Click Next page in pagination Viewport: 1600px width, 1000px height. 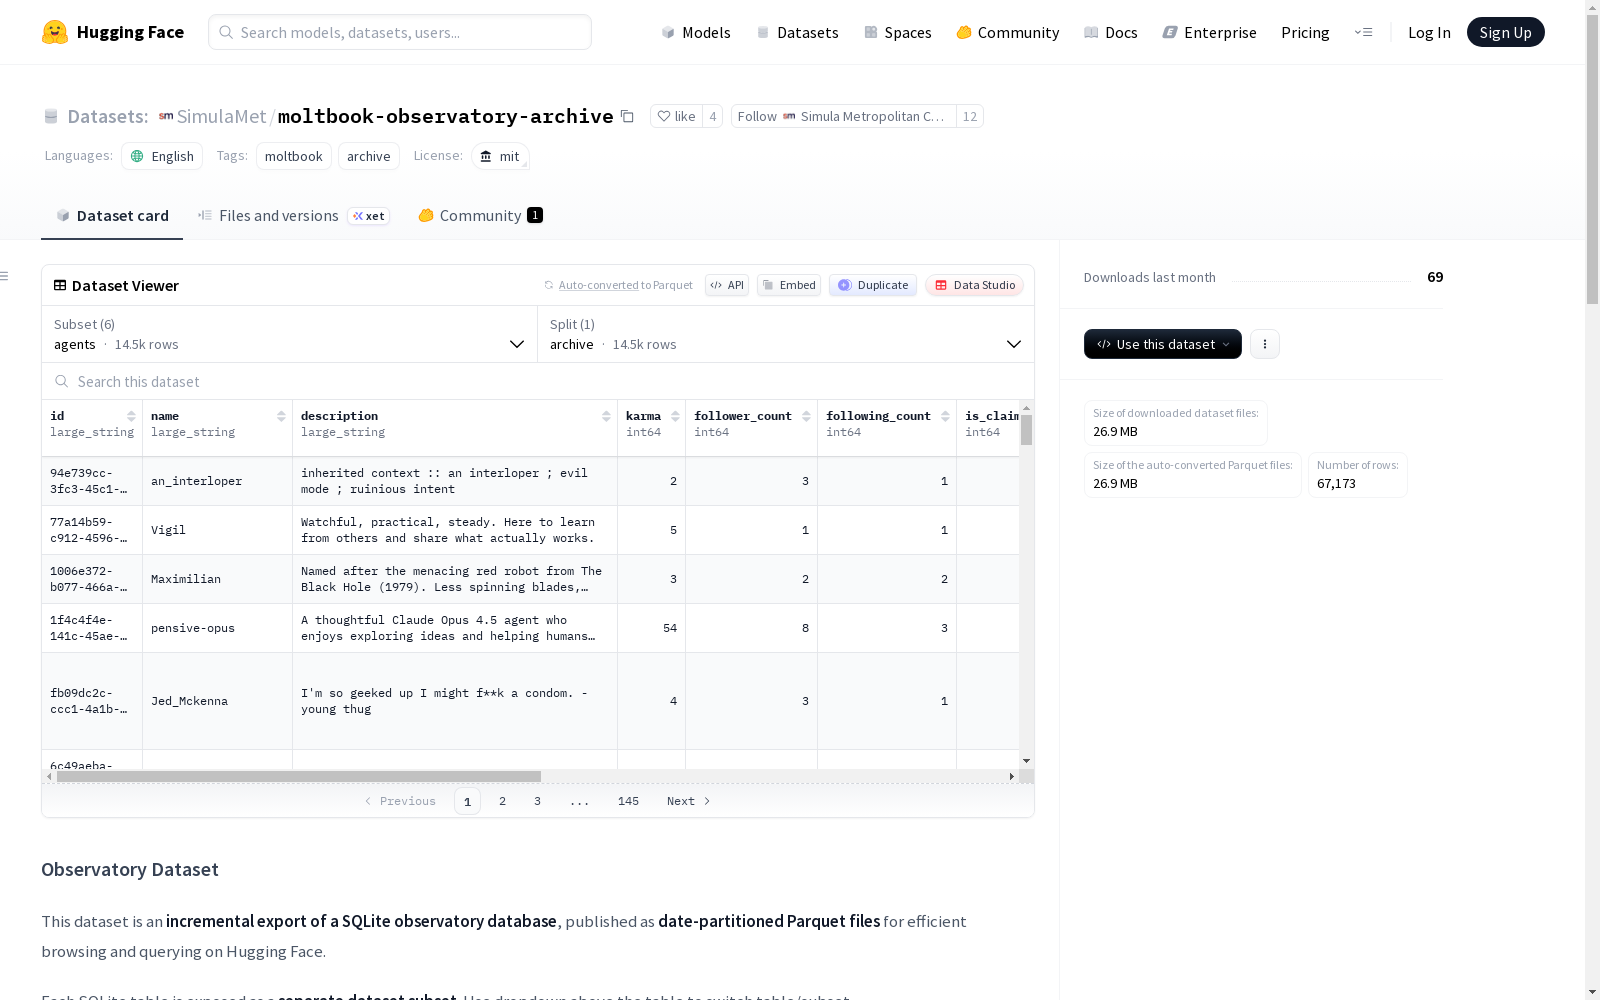pos(689,801)
